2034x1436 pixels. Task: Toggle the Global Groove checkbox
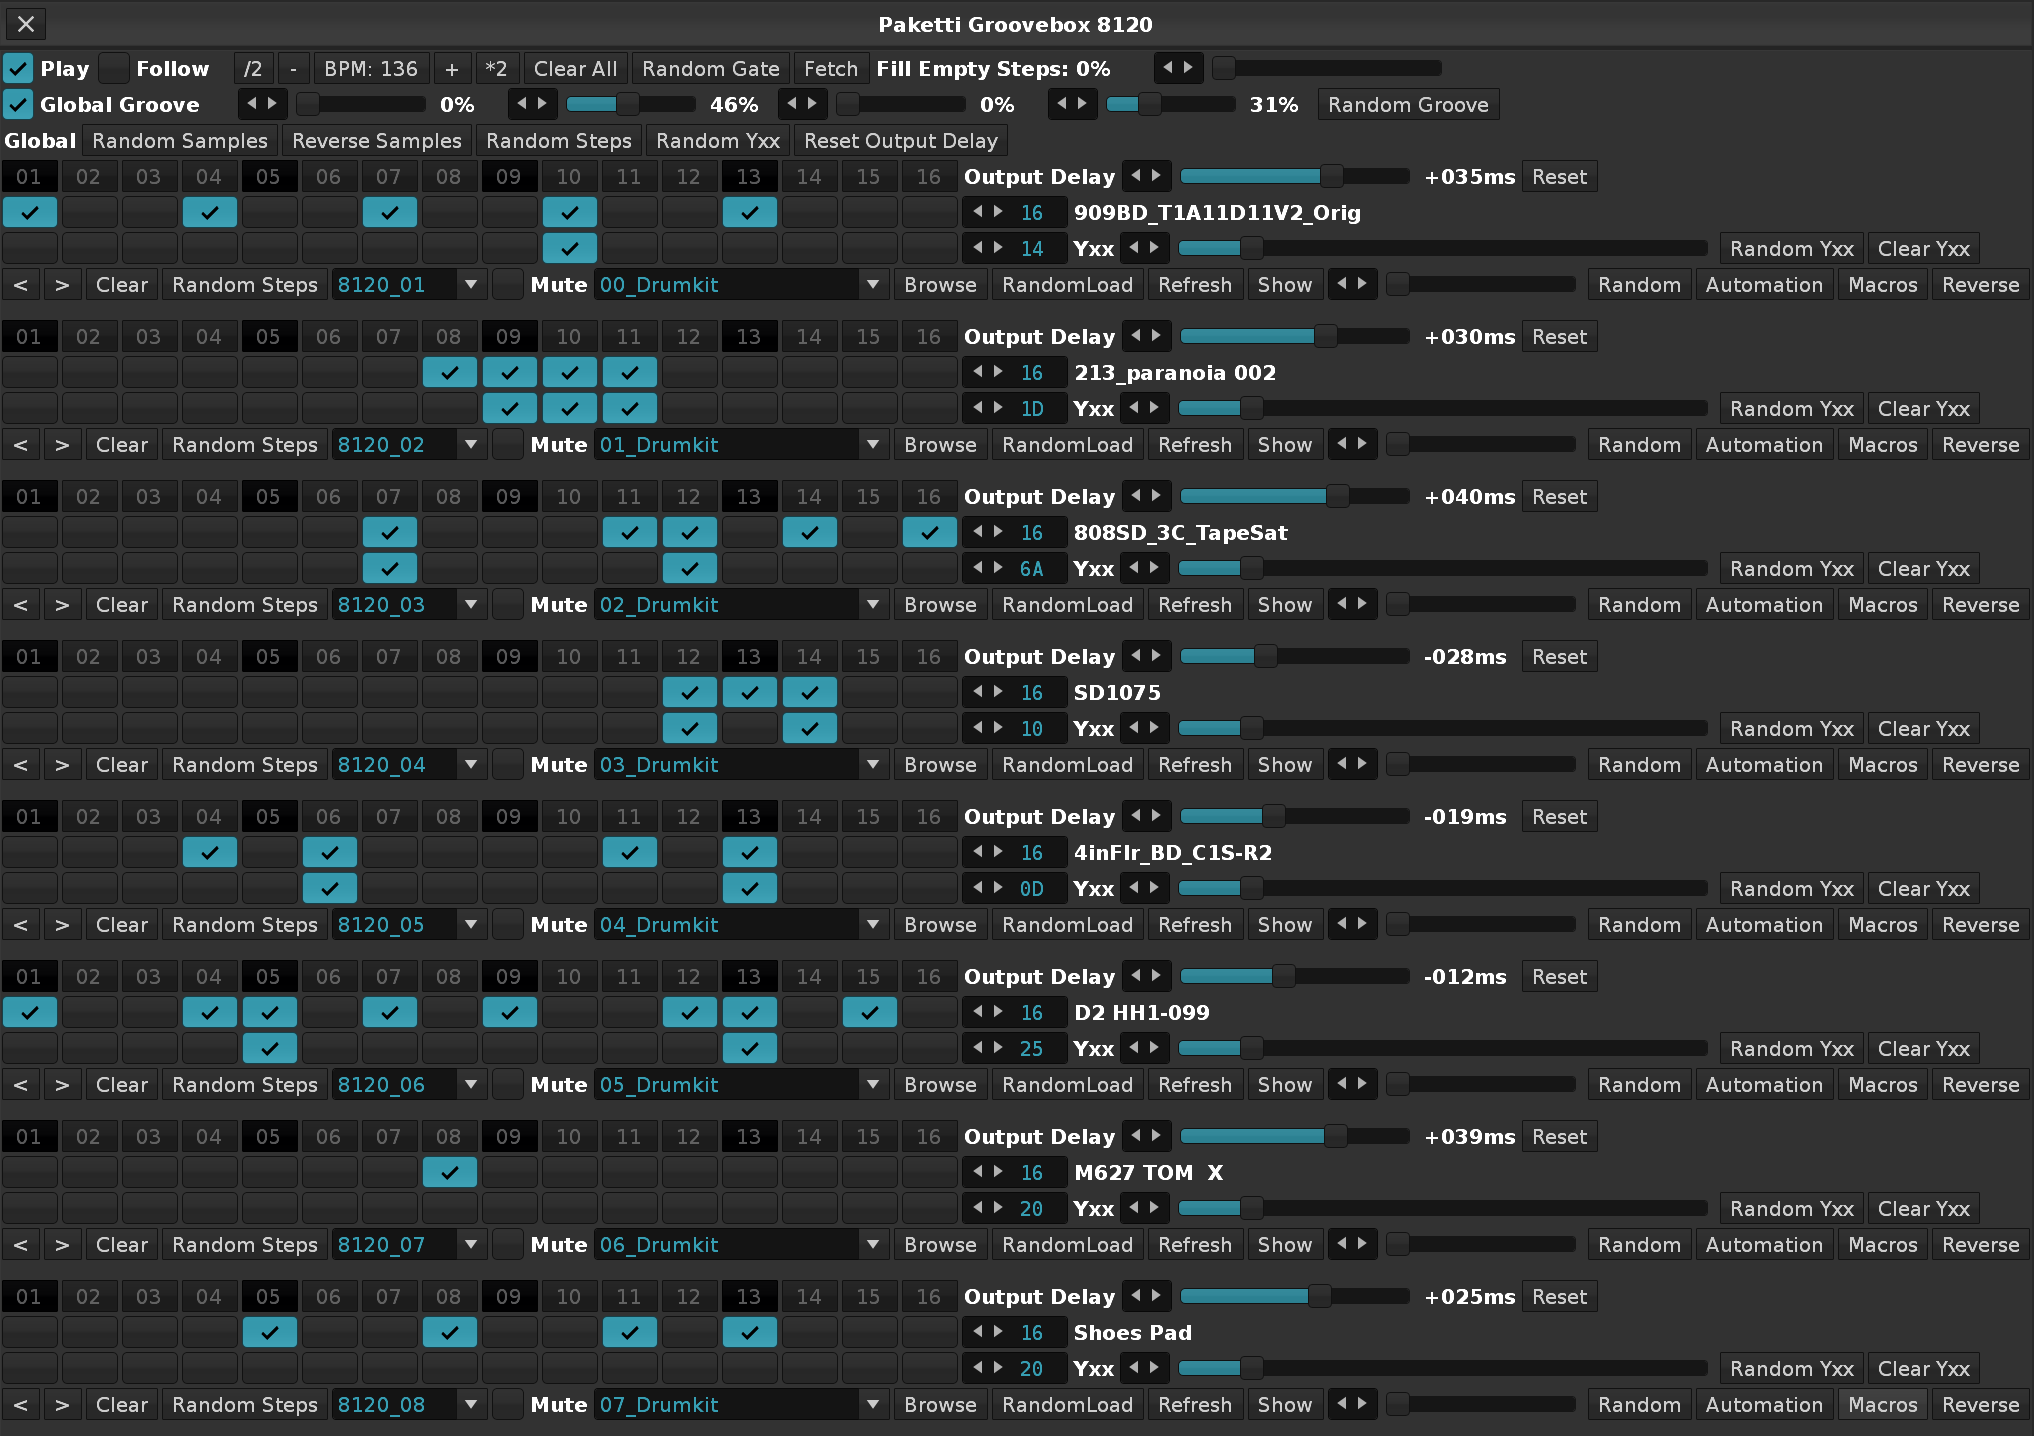18,105
